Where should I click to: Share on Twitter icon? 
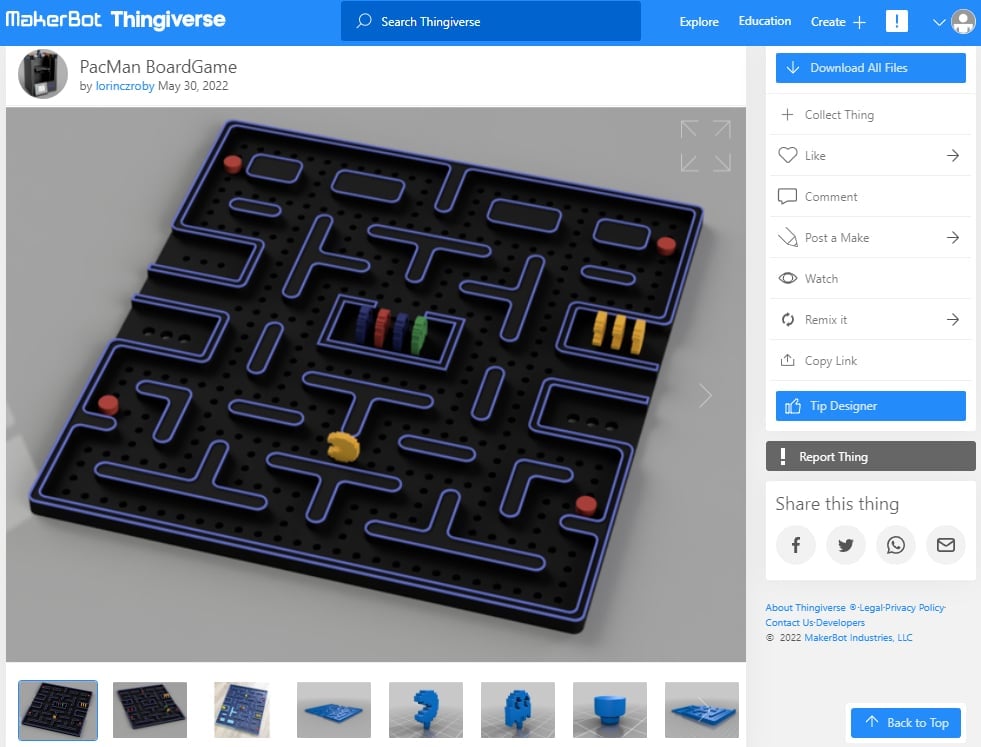pyautogui.click(x=845, y=545)
